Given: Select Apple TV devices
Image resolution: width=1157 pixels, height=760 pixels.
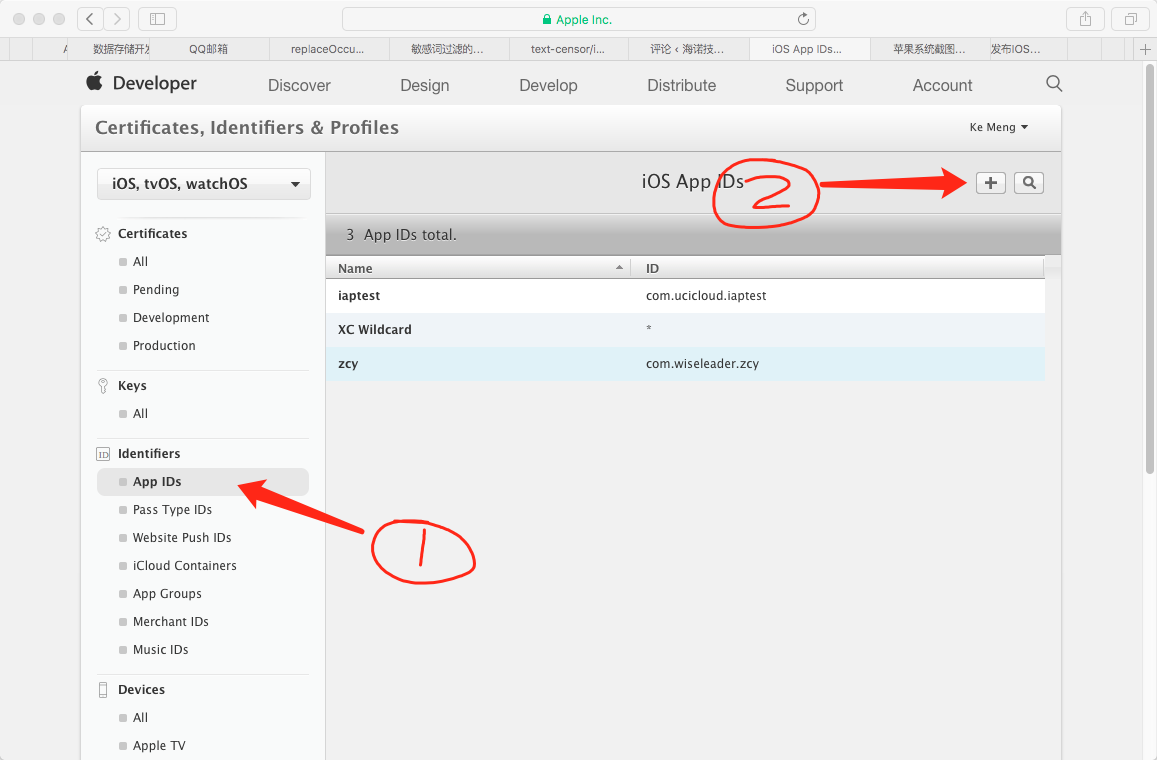Looking at the screenshot, I should tap(159, 746).
